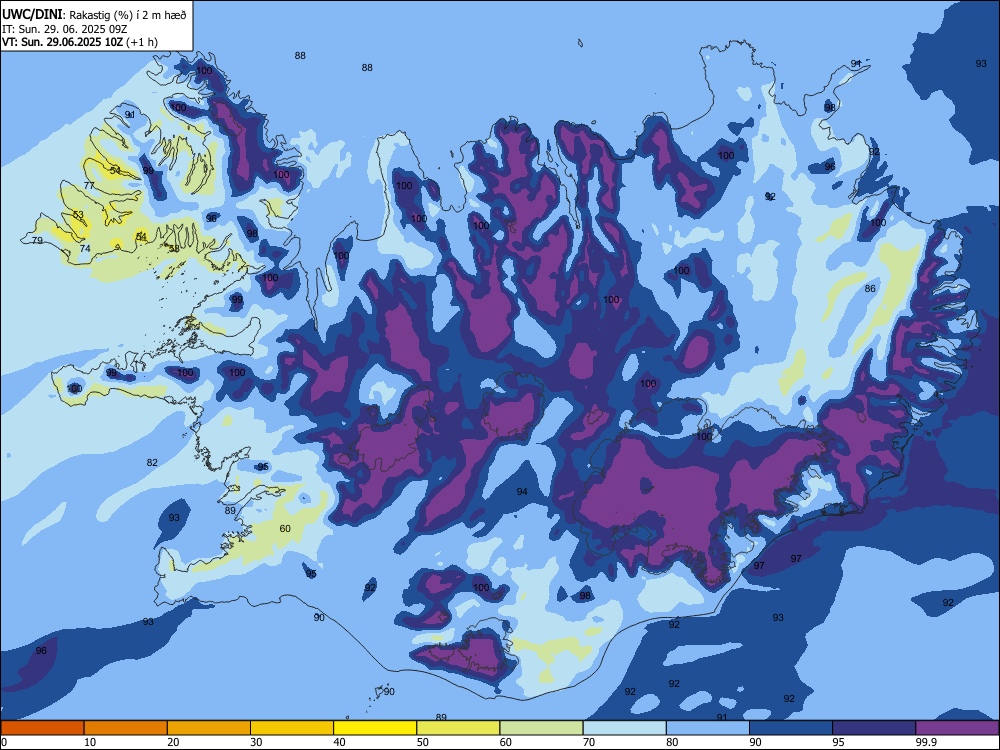The height and width of the screenshot is (750, 1000).
Task: Click the 'UWC/DINI' title text
Action: coord(32,15)
